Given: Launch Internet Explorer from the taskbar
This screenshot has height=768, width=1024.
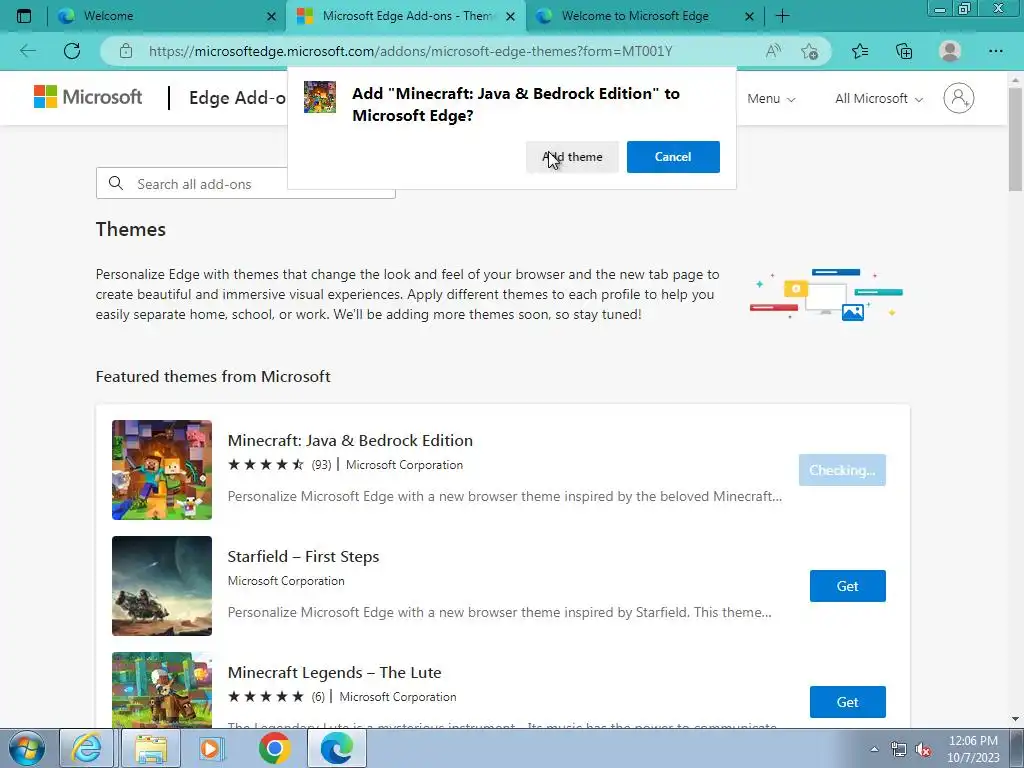Looking at the screenshot, I should tap(87, 748).
